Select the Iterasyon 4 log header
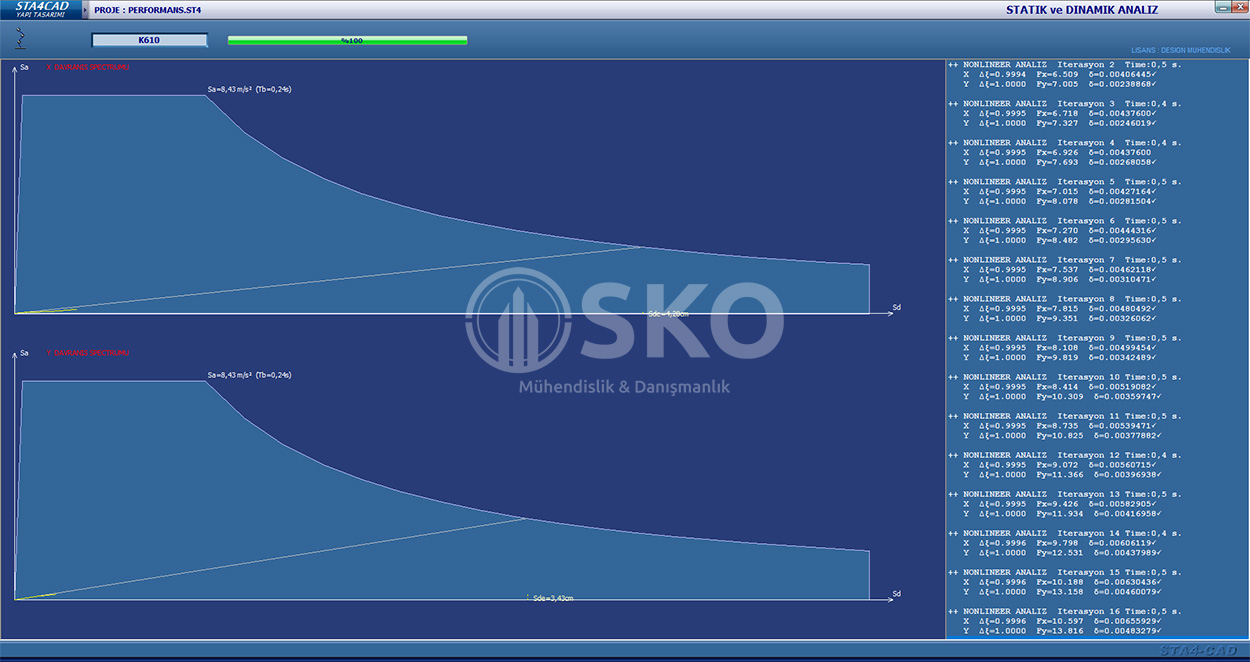The width and height of the screenshot is (1250, 662). (x=1065, y=142)
